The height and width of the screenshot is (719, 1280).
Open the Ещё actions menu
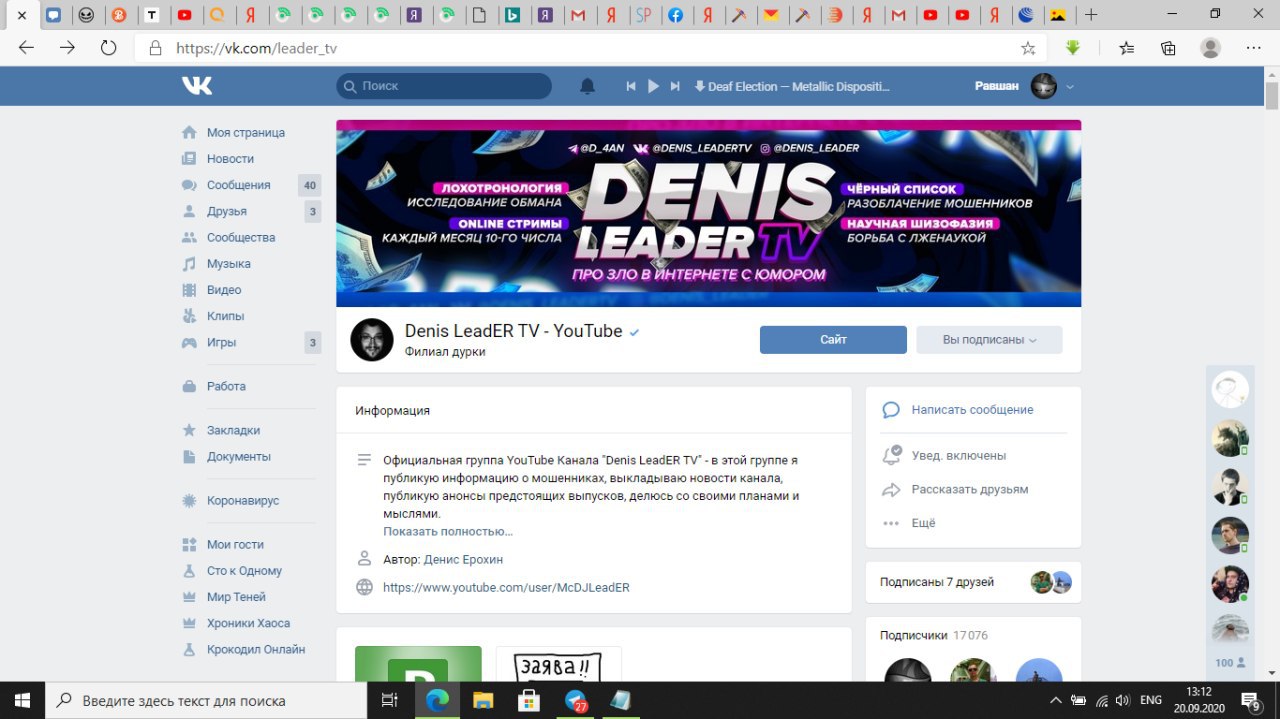point(923,523)
